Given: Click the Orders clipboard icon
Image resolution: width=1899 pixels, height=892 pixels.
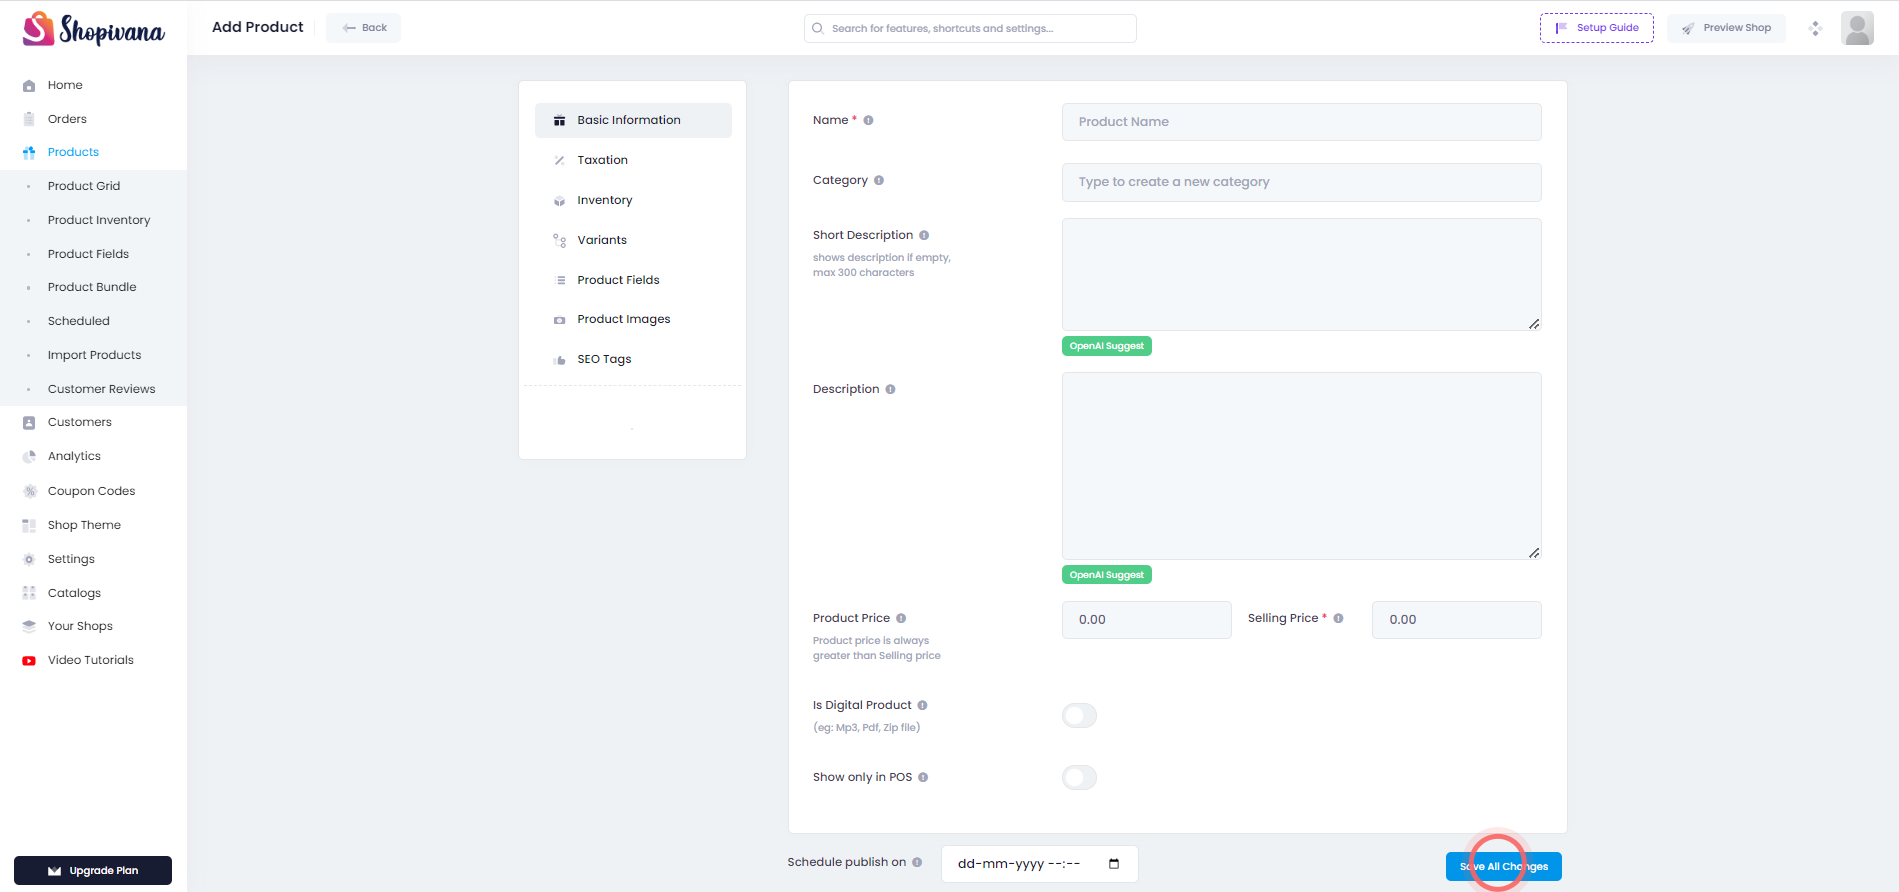Looking at the screenshot, I should click(x=29, y=119).
